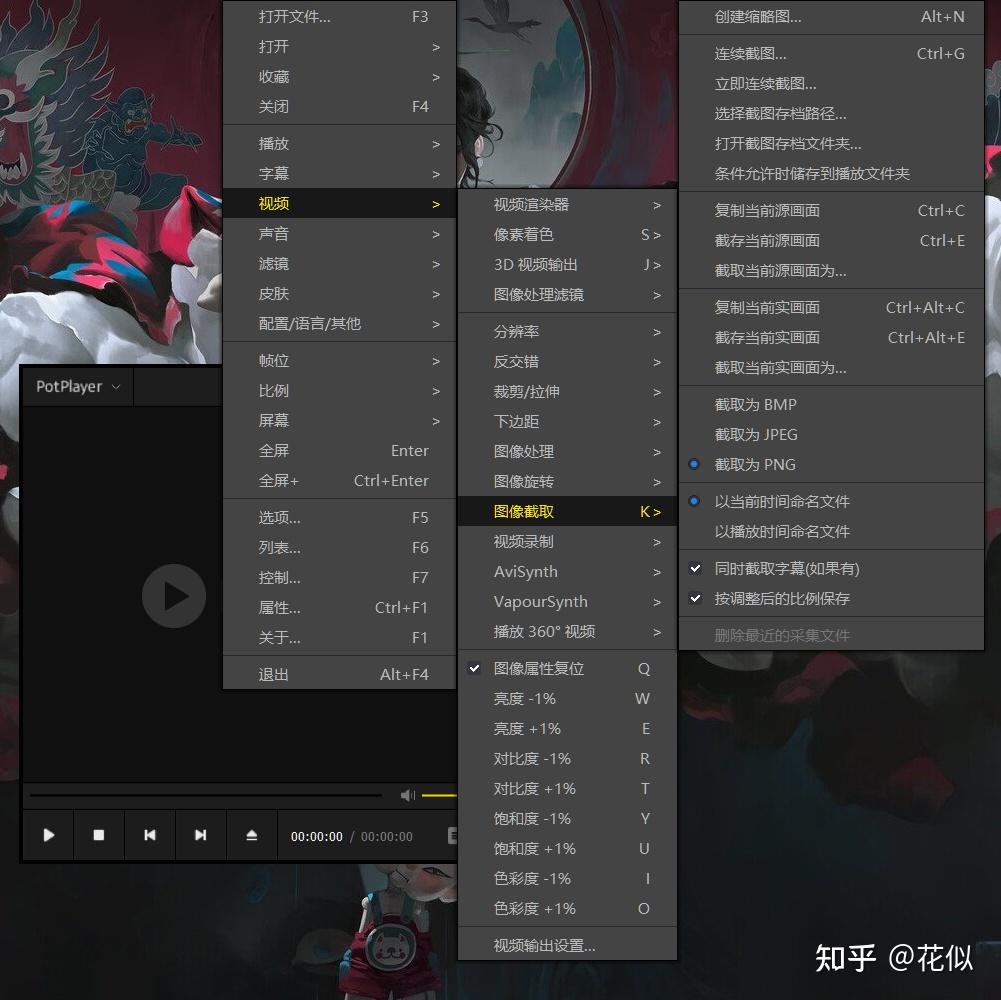Mute audio with the speaker icon
The height and width of the screenshot is (1000, 1001).
click(407, 796)
